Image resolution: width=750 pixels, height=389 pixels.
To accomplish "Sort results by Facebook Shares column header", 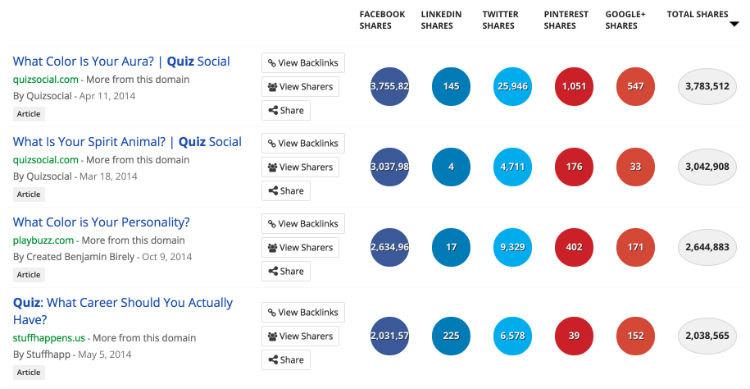I will tap(382, 20).
